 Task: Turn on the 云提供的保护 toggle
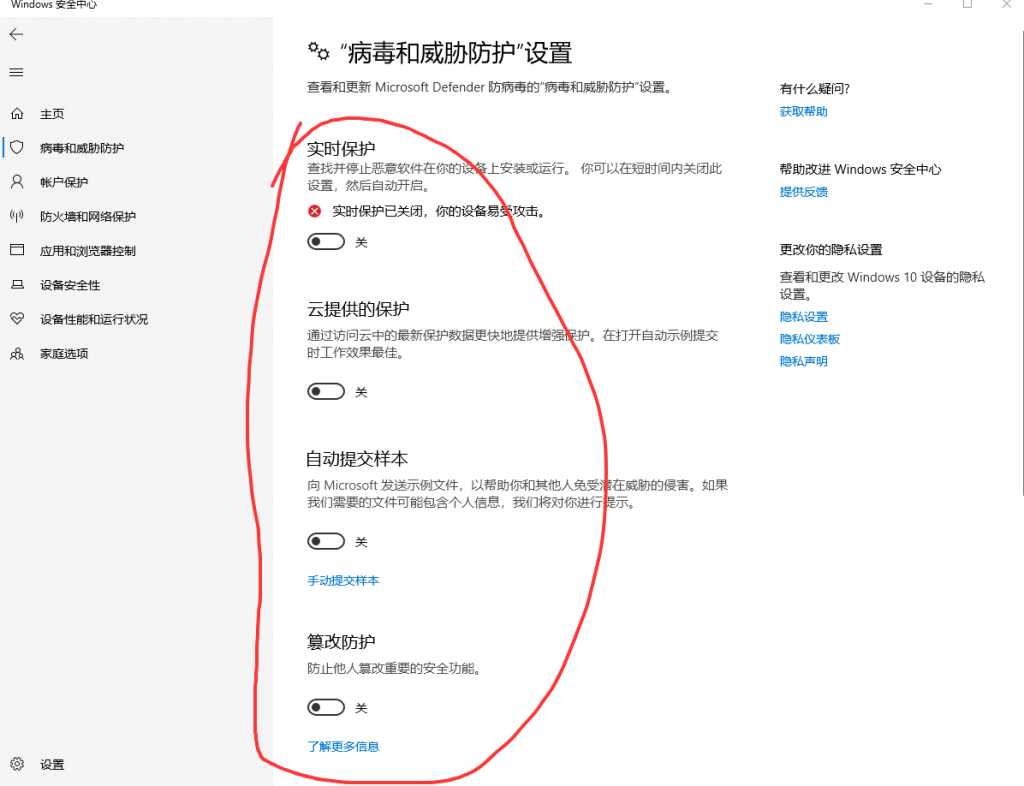326,392
